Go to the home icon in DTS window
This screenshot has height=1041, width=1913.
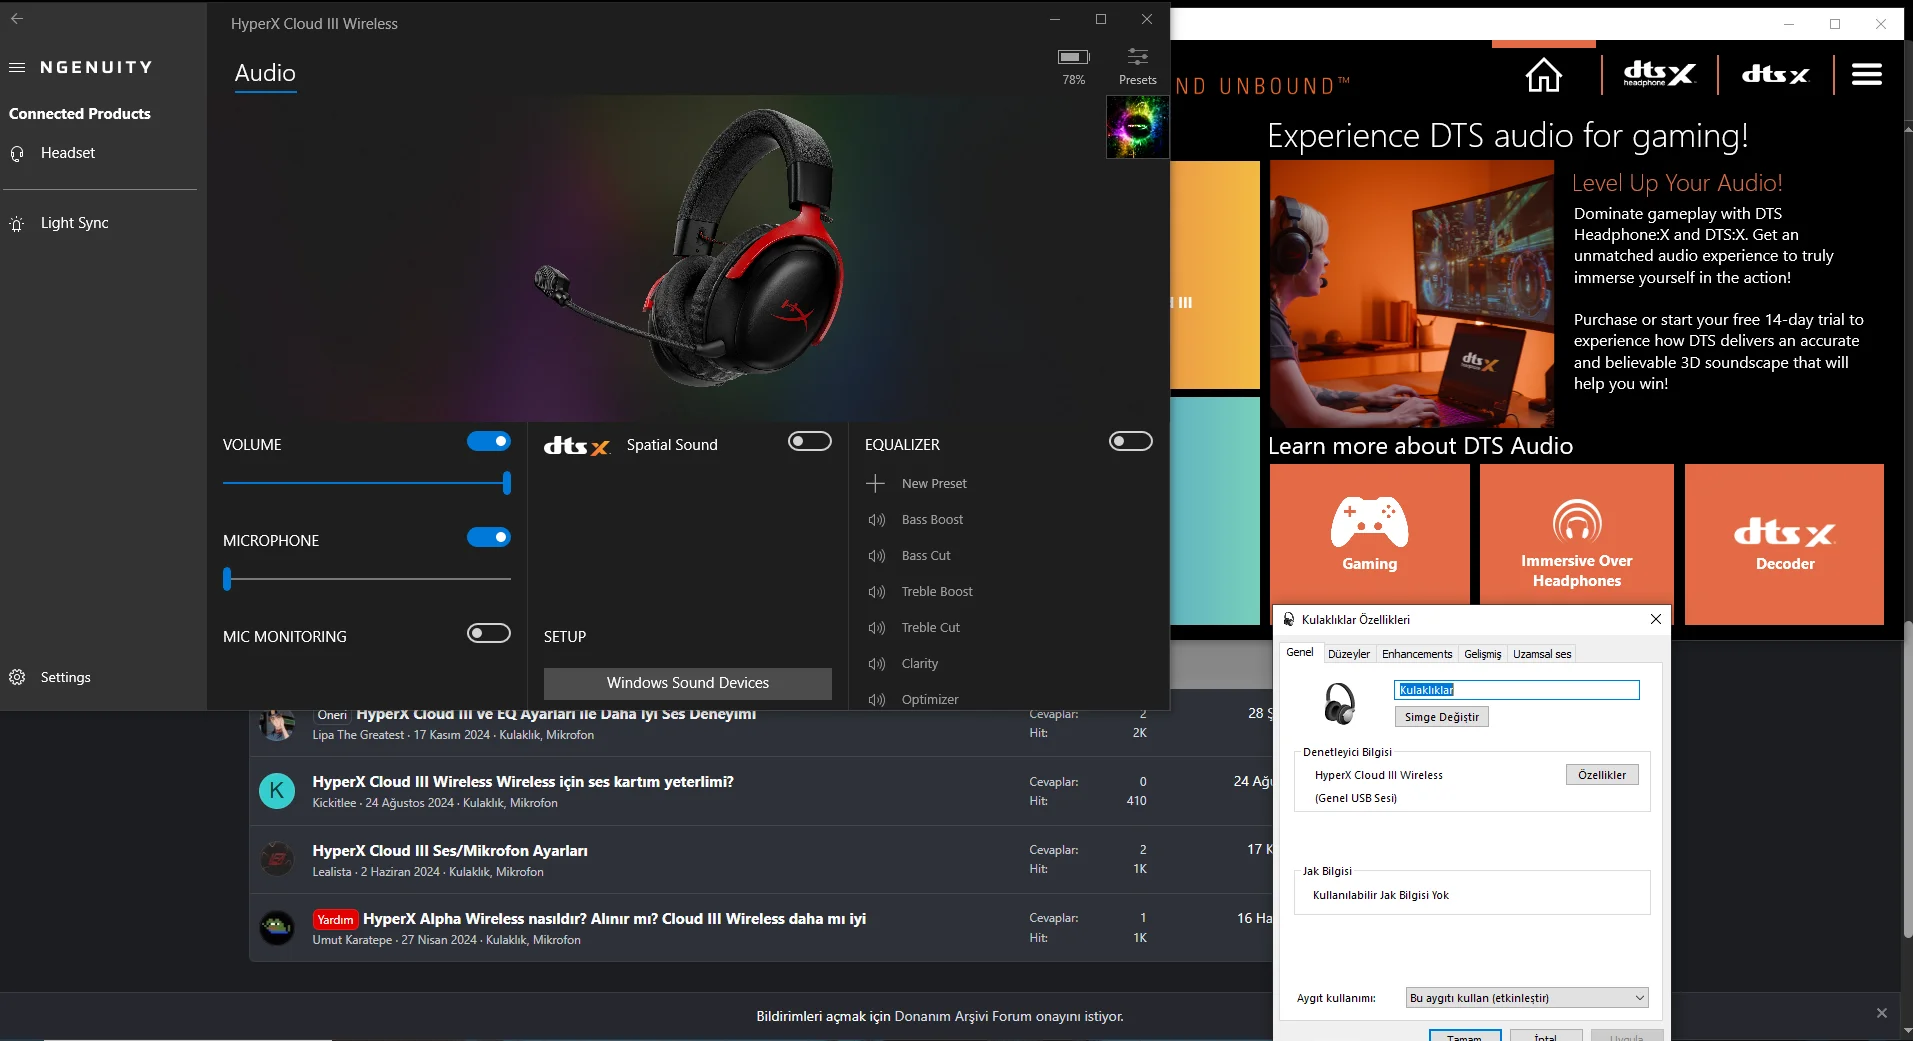[x=1544, y=74]
